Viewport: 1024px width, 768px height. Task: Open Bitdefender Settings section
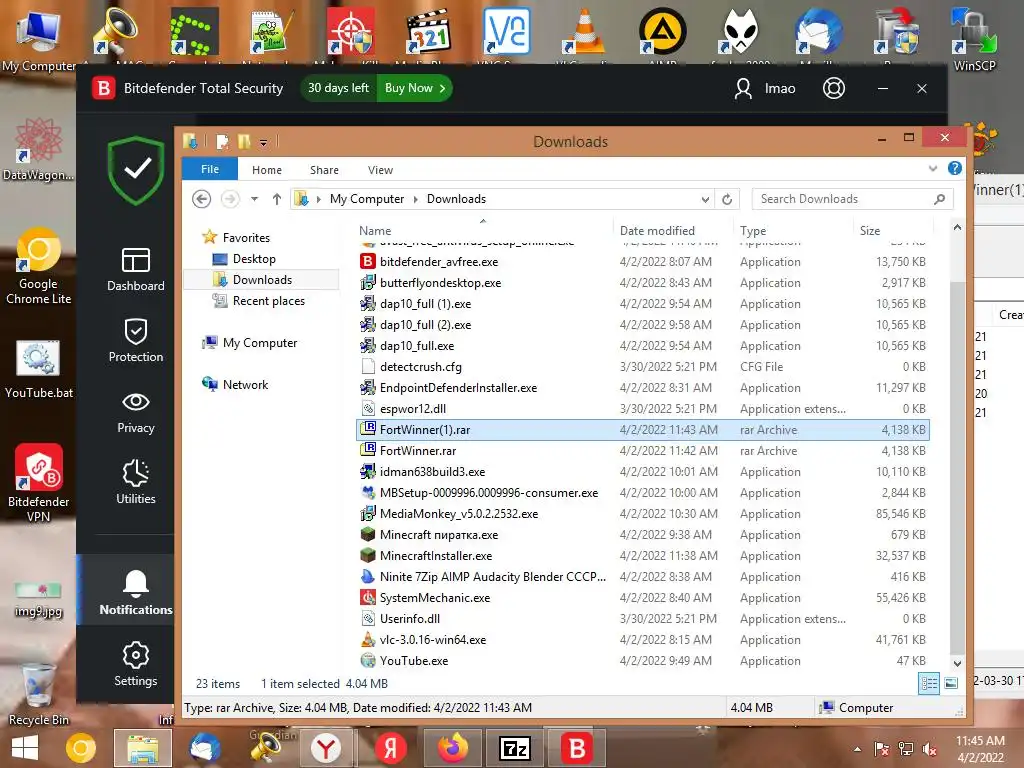[x=135, y=664]
